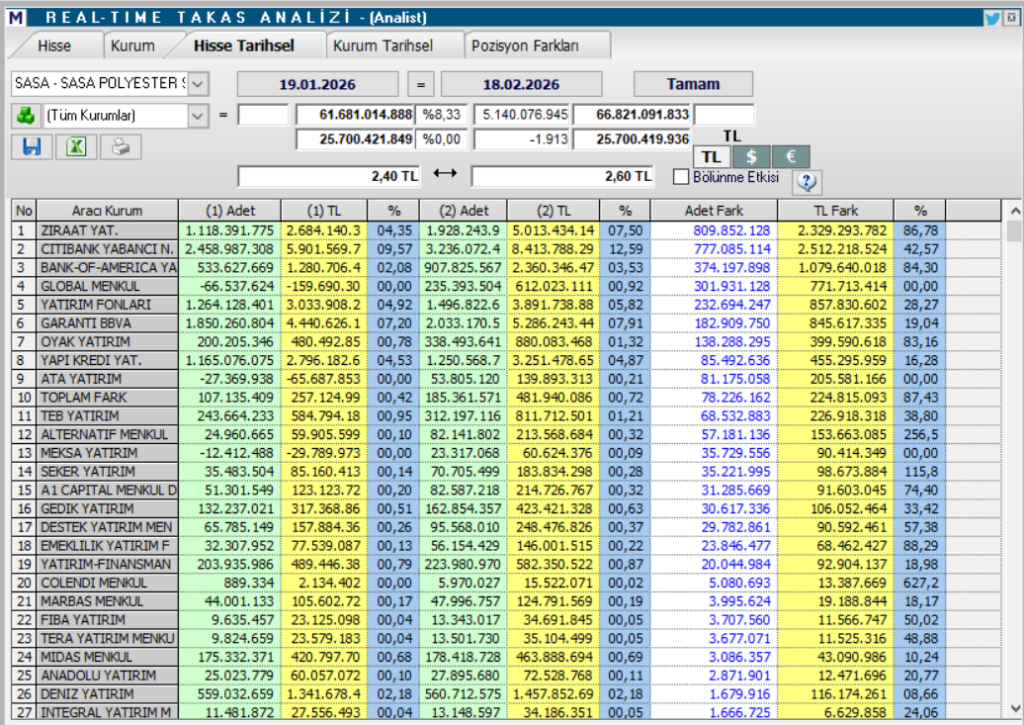Click the green institution group icon
The height and width of the screenshot is (725, 1024).
[25, 115]
